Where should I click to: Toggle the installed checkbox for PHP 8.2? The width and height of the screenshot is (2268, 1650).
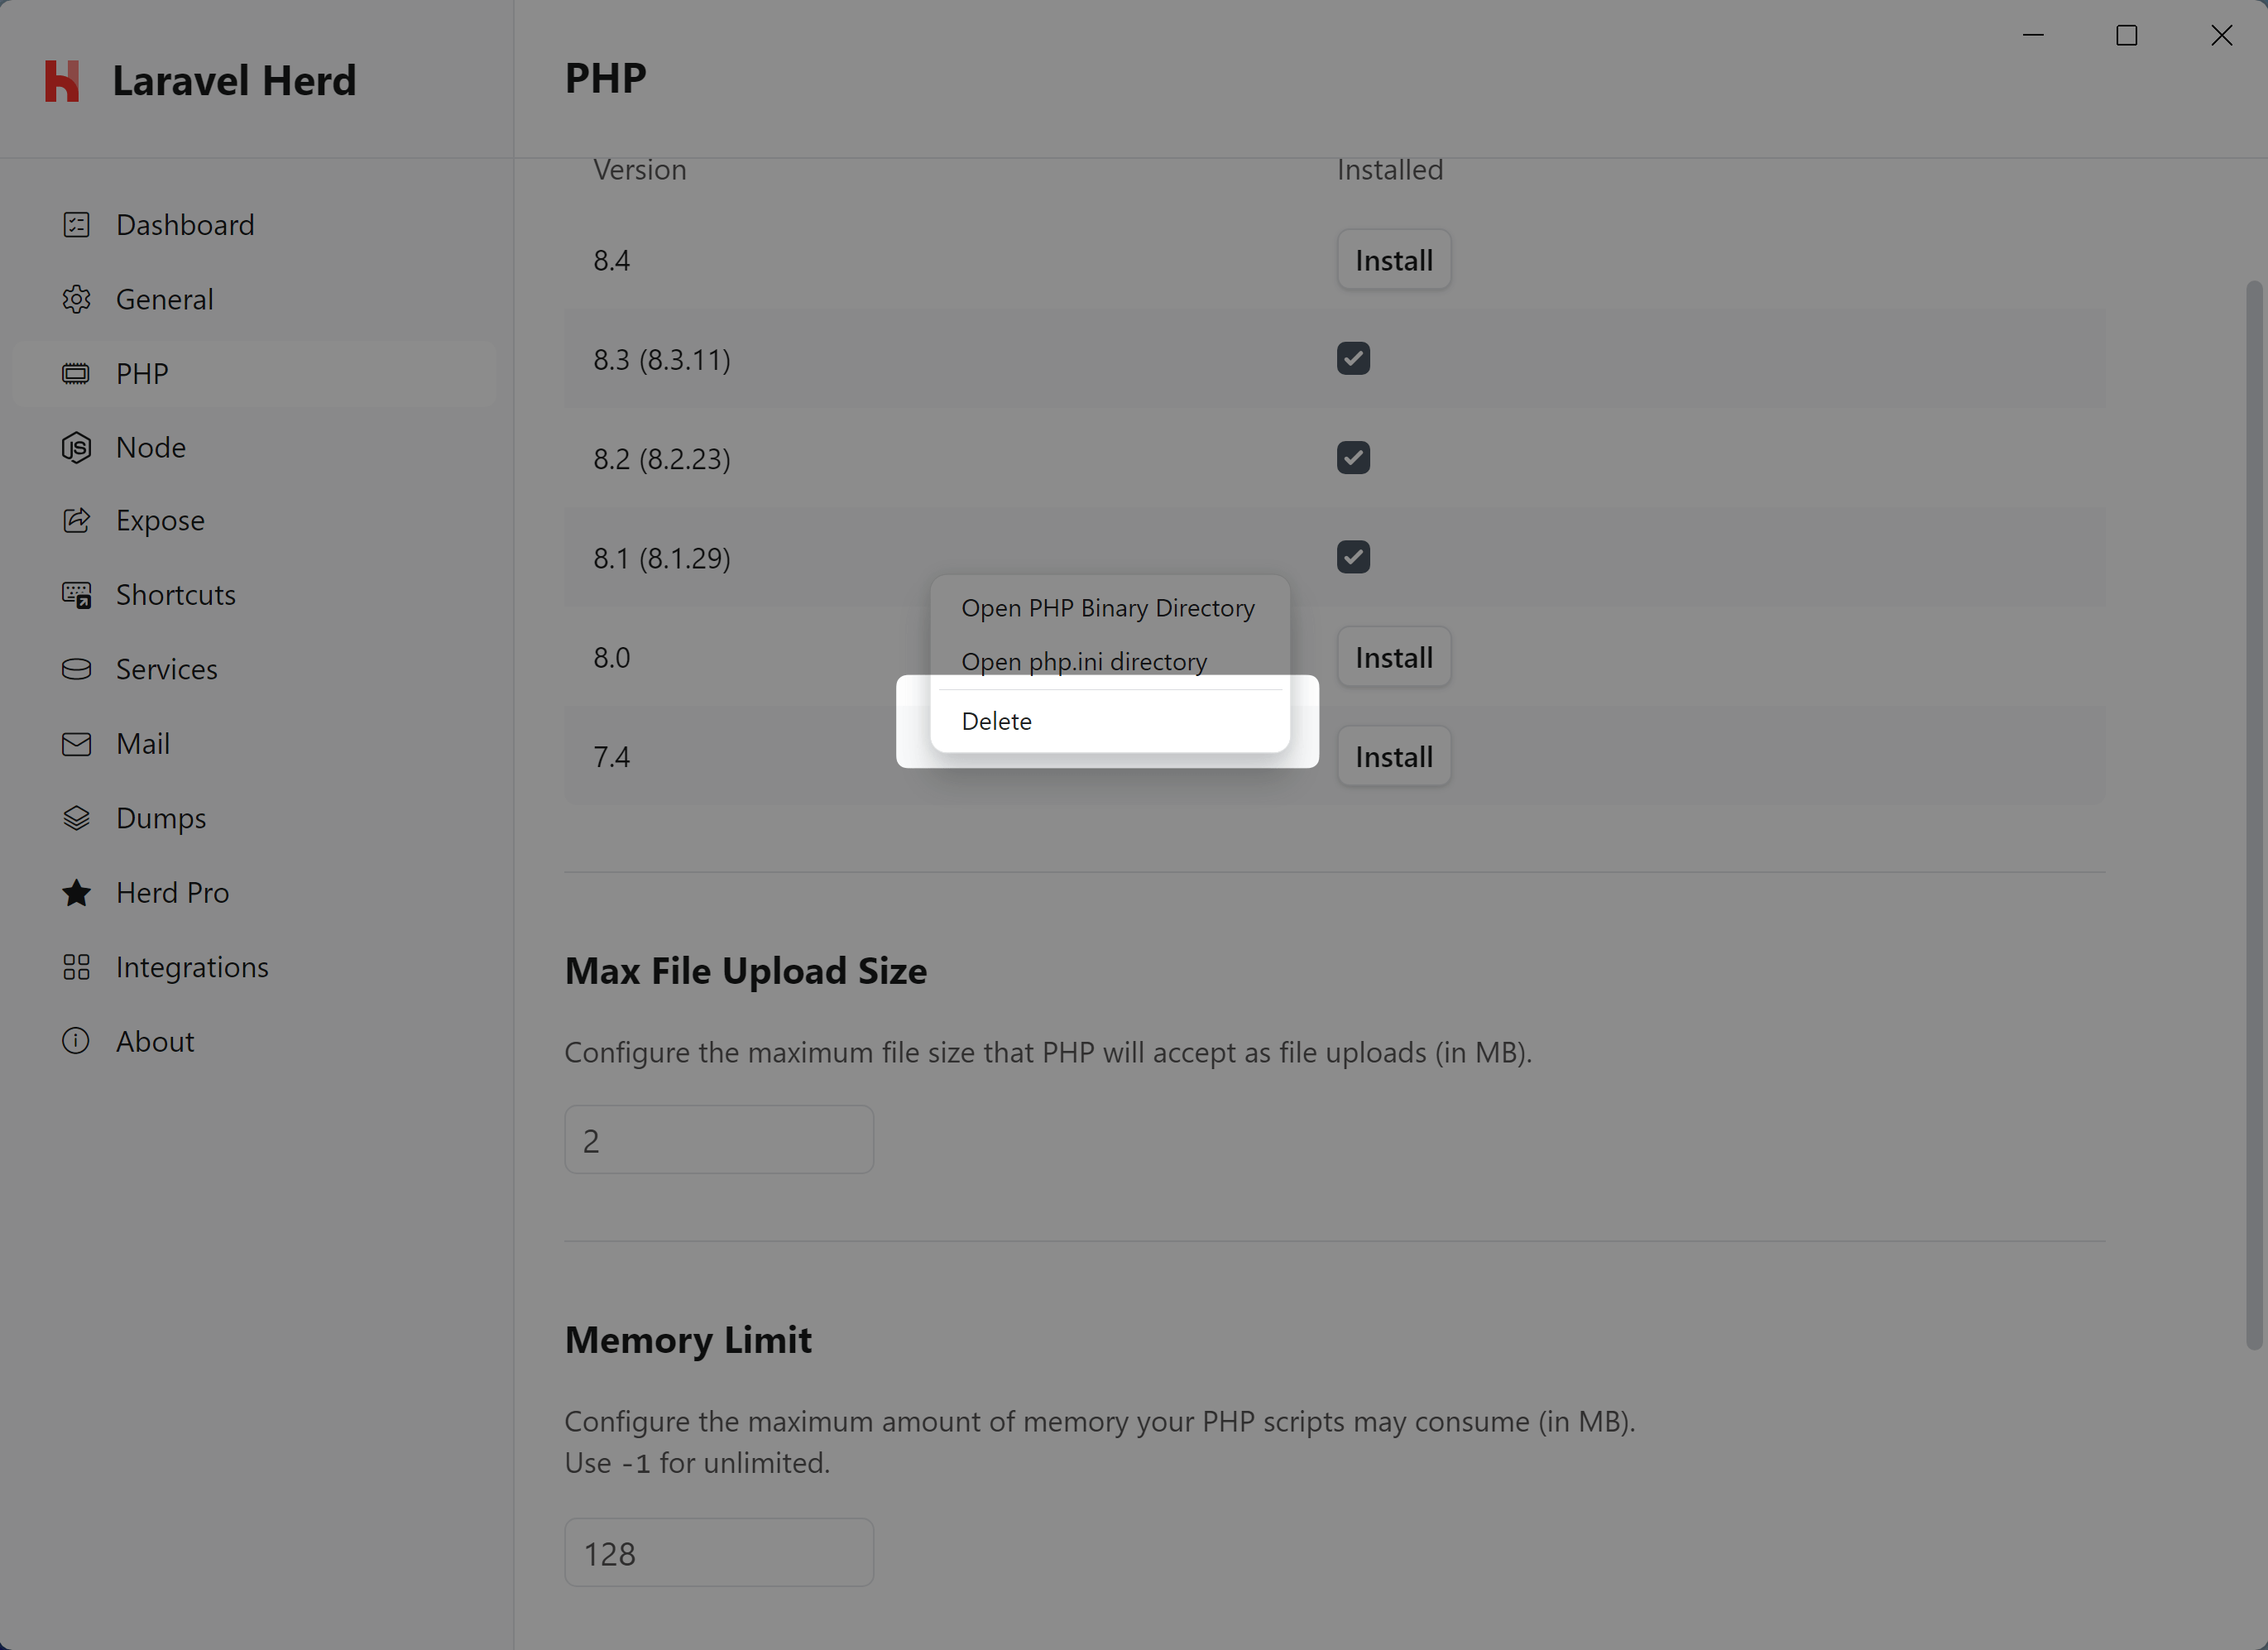click(x=1353, y=457)
